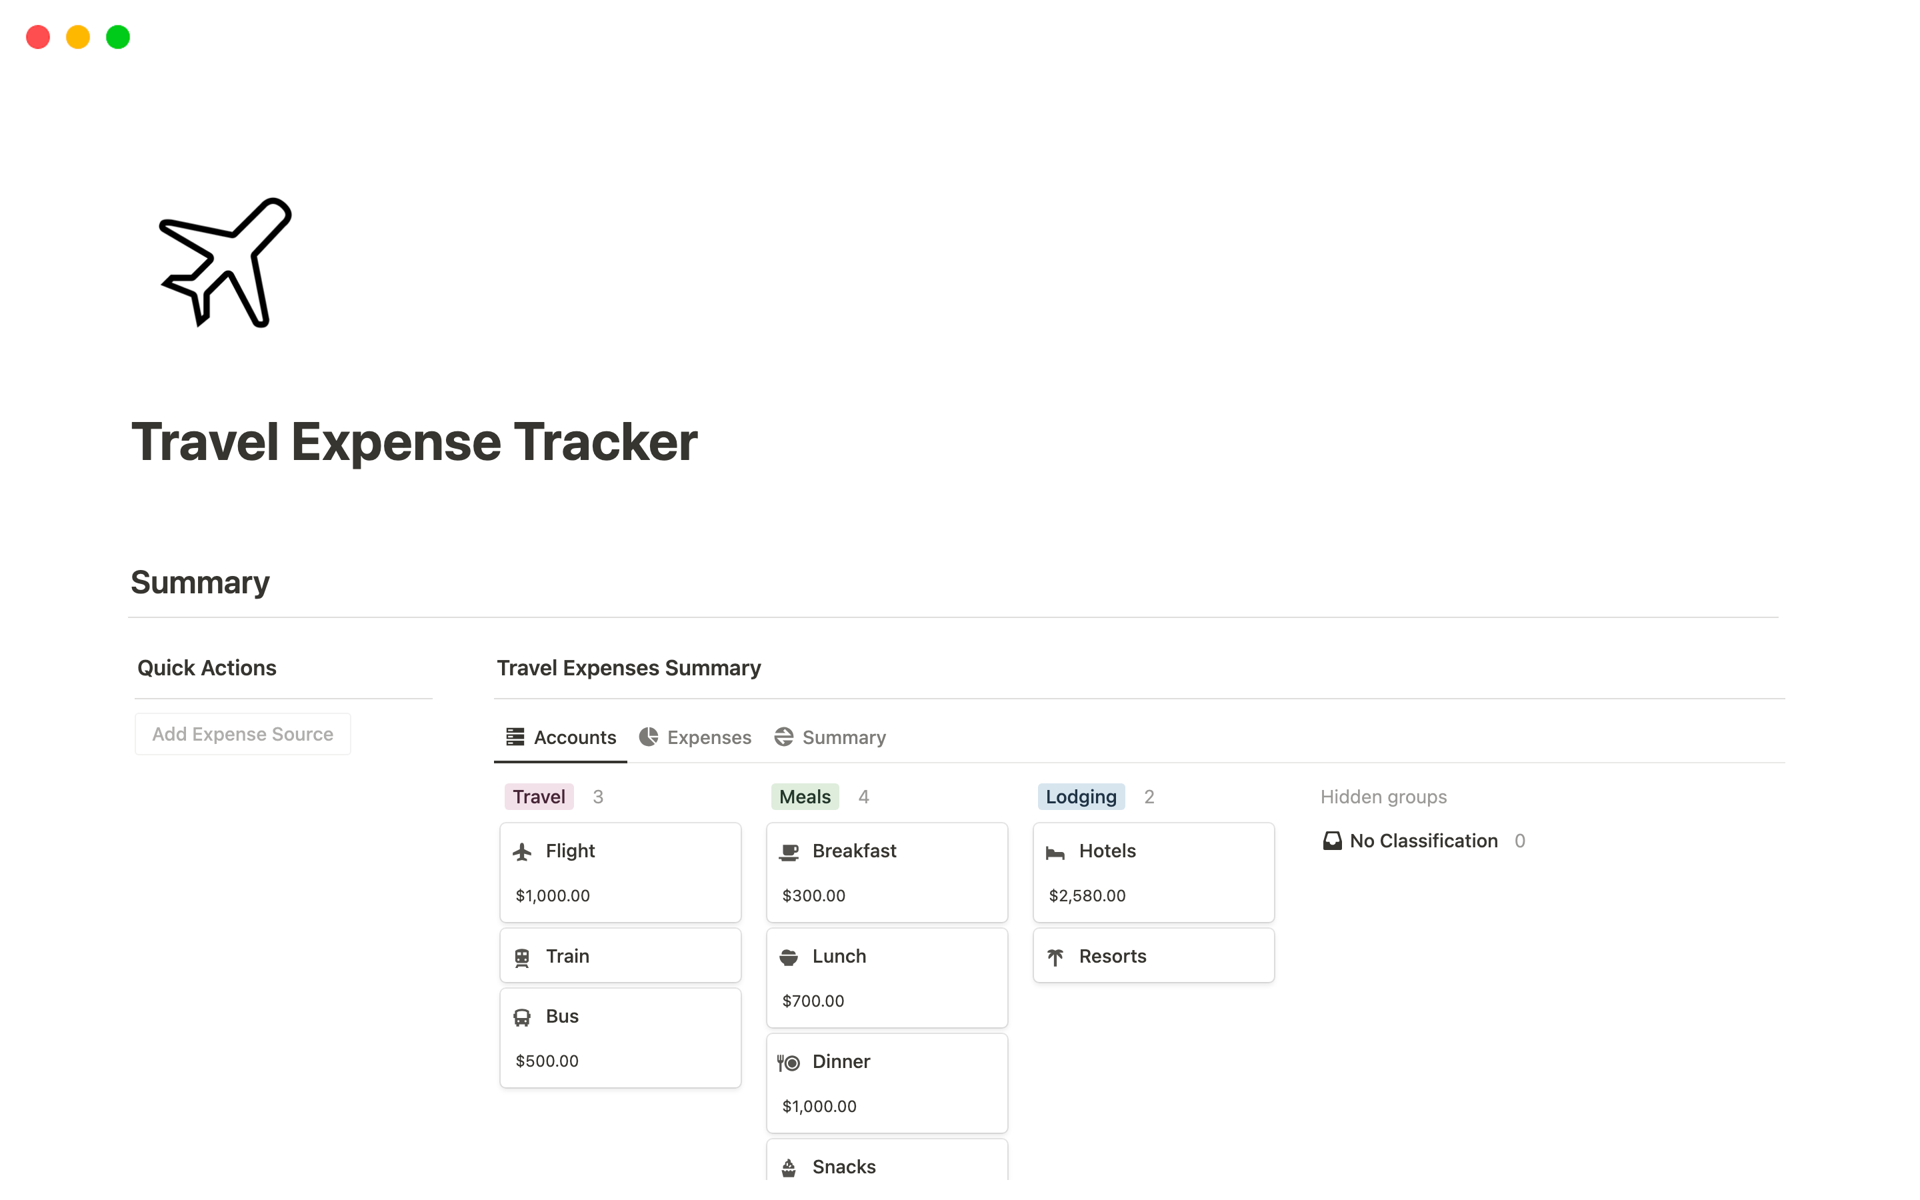1920x1200 pixels.
Task: Click the No Classification inbox icon
Action: (x=1332, y=841)
